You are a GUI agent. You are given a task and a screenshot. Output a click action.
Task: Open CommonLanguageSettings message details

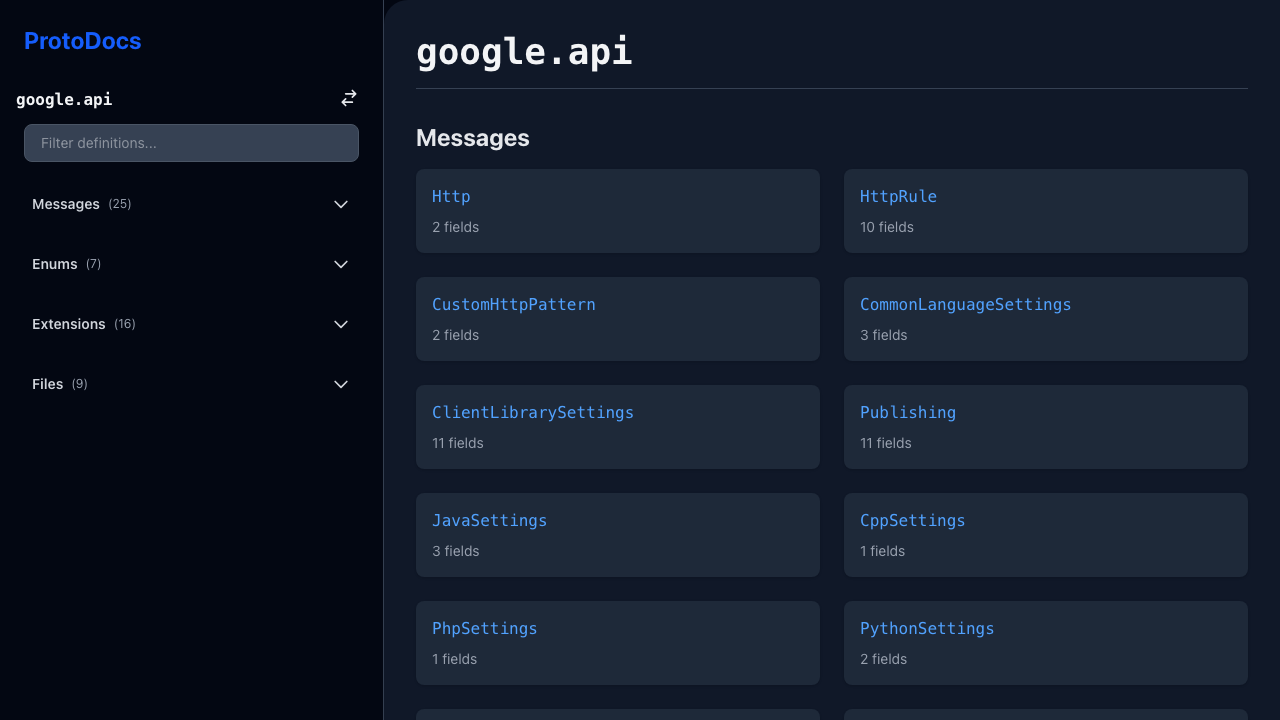coord(1046,319)
